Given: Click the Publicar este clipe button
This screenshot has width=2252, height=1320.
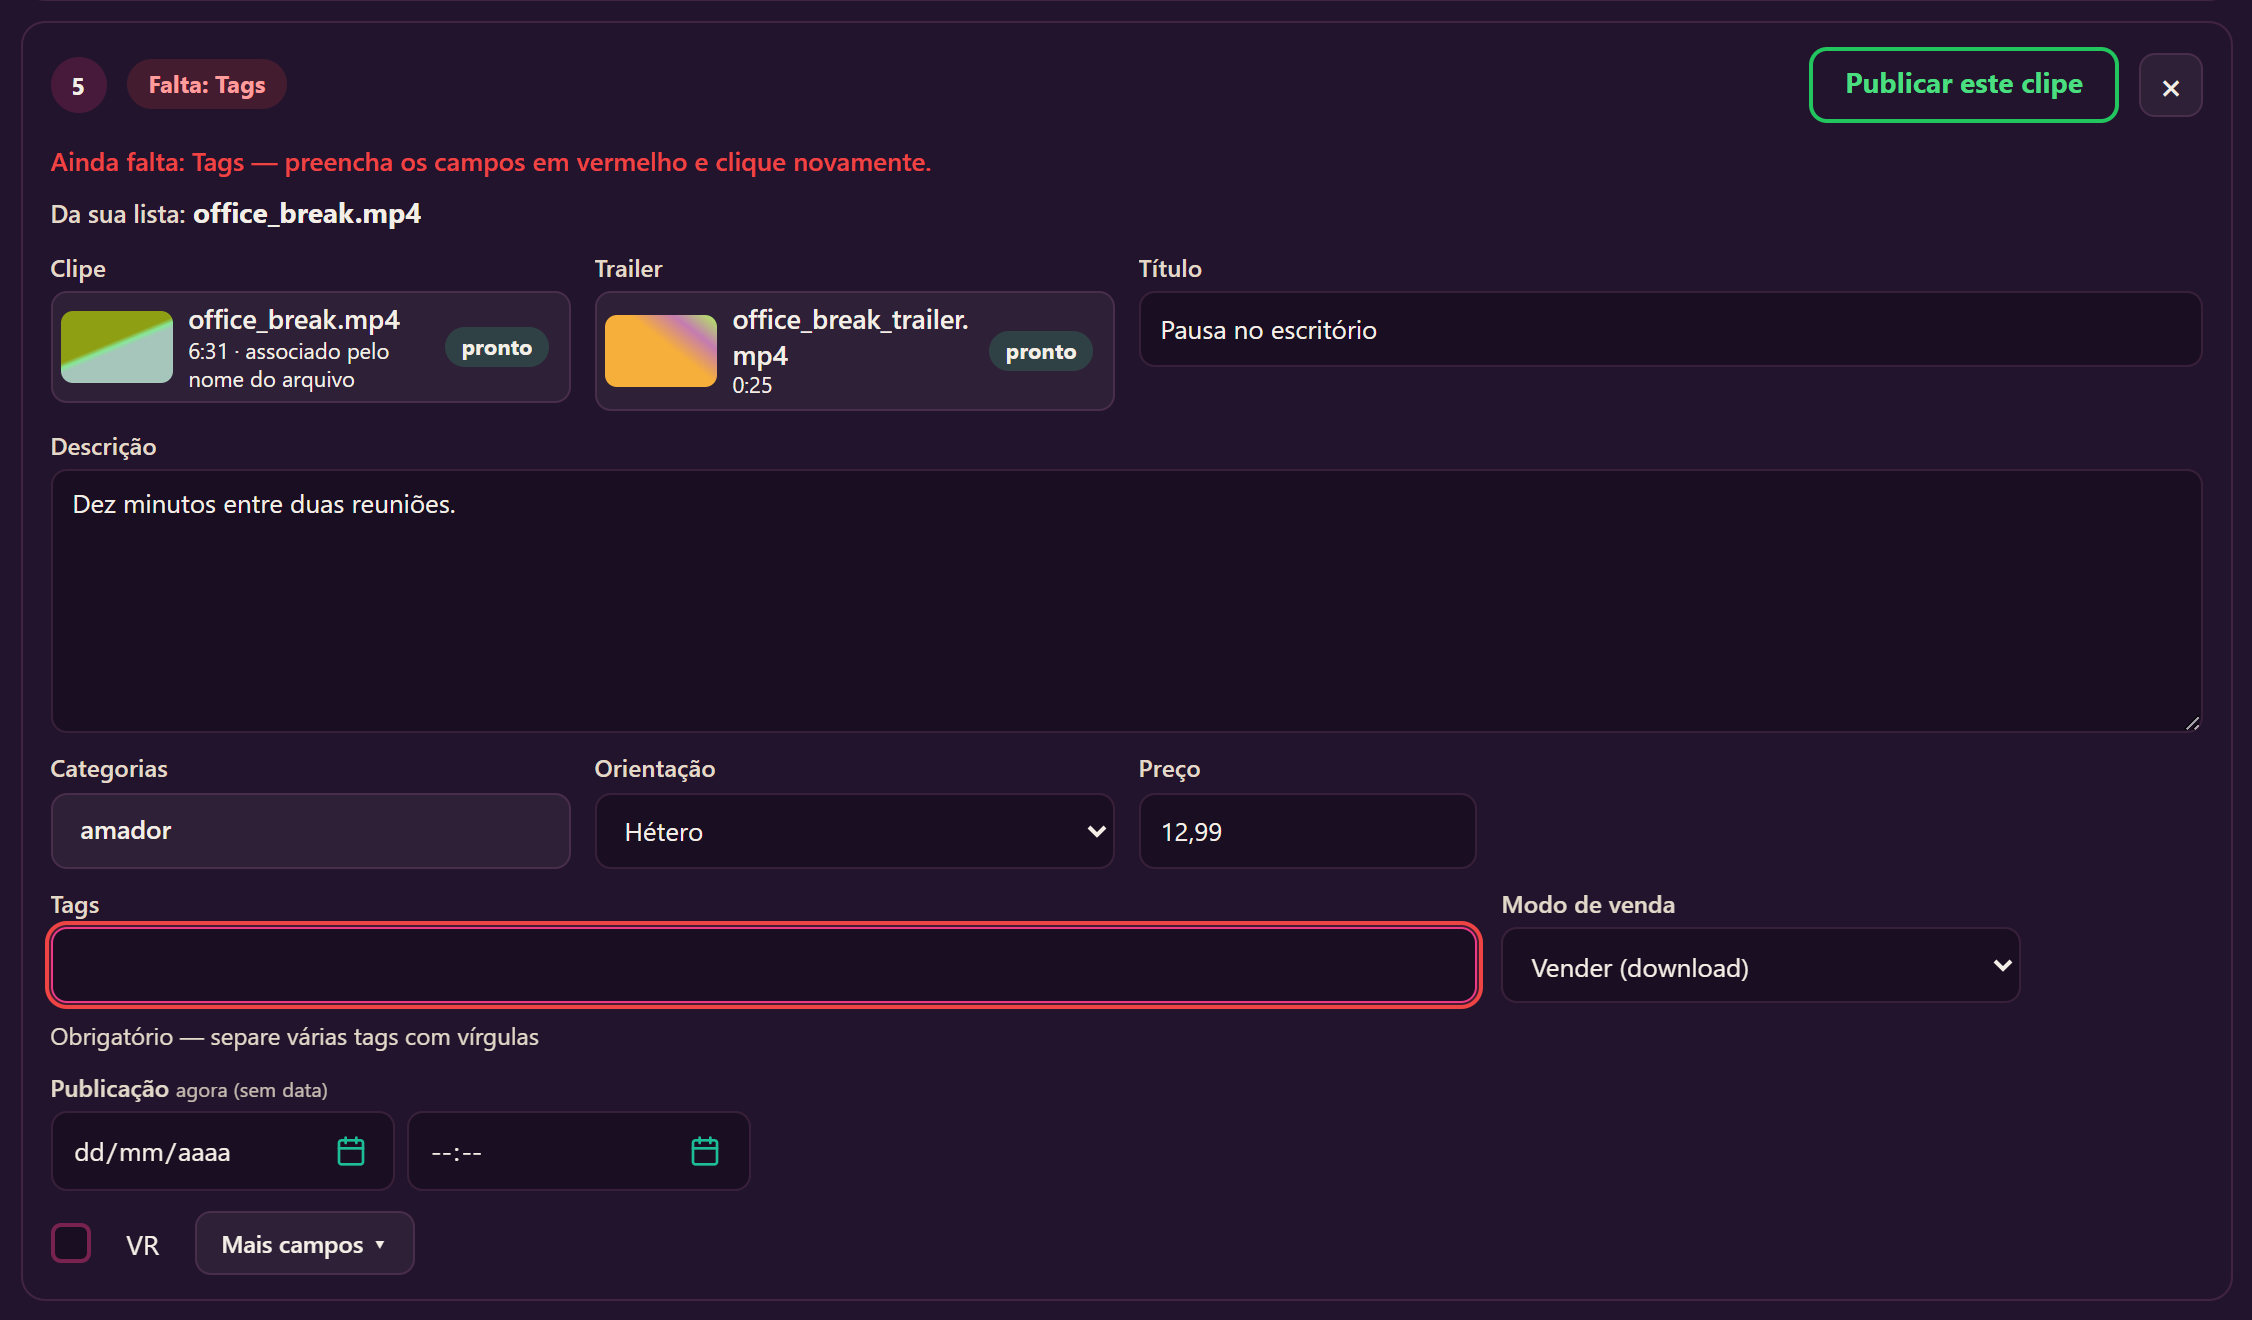Looking at the screenshot, I should tap(1964, 85).
